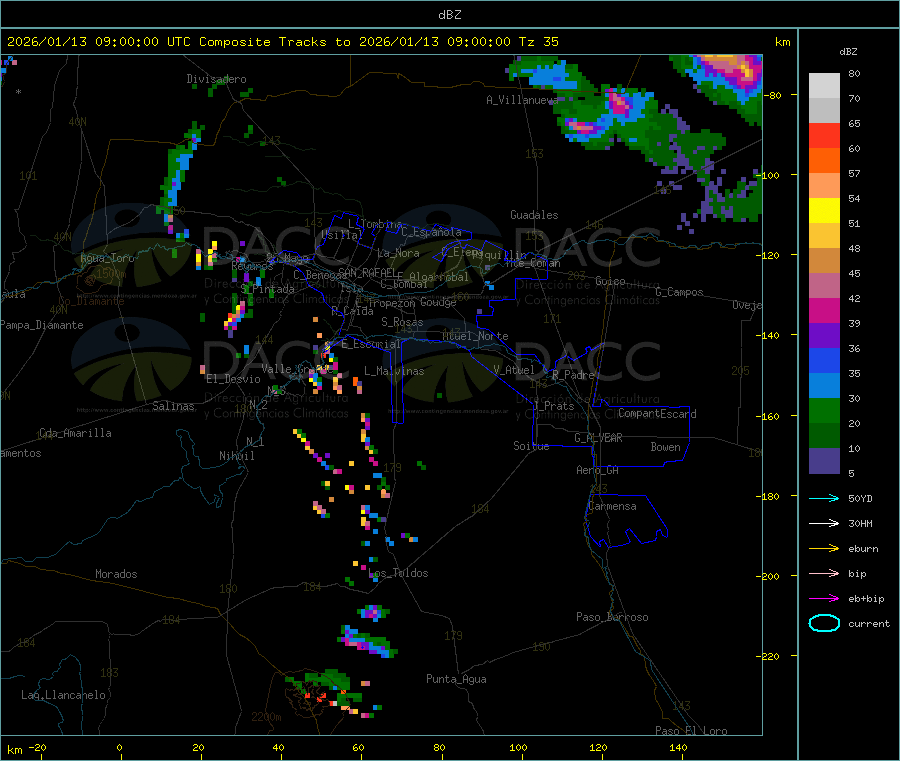The height and width of the screenshot is (761, 900).
Task: Click the Punta_Agua map label
Action: point(456,679)
